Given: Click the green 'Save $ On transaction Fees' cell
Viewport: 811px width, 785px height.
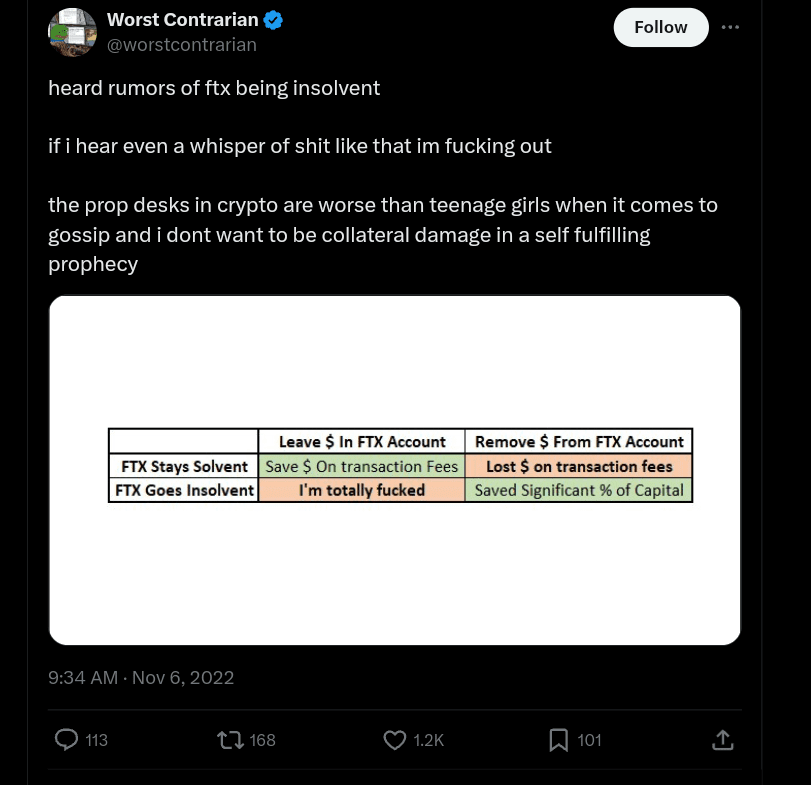Looking at the screenshot, I should [x=361, y=466].
